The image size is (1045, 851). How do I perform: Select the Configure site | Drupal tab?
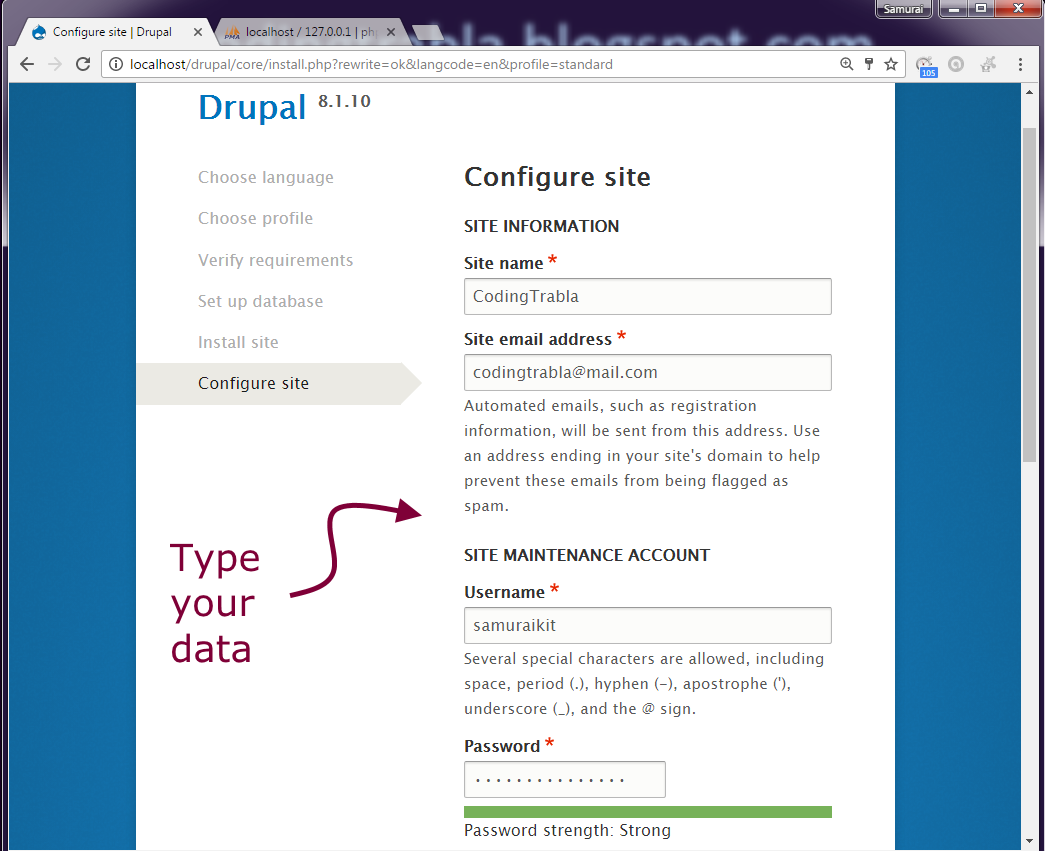point(112,32)
